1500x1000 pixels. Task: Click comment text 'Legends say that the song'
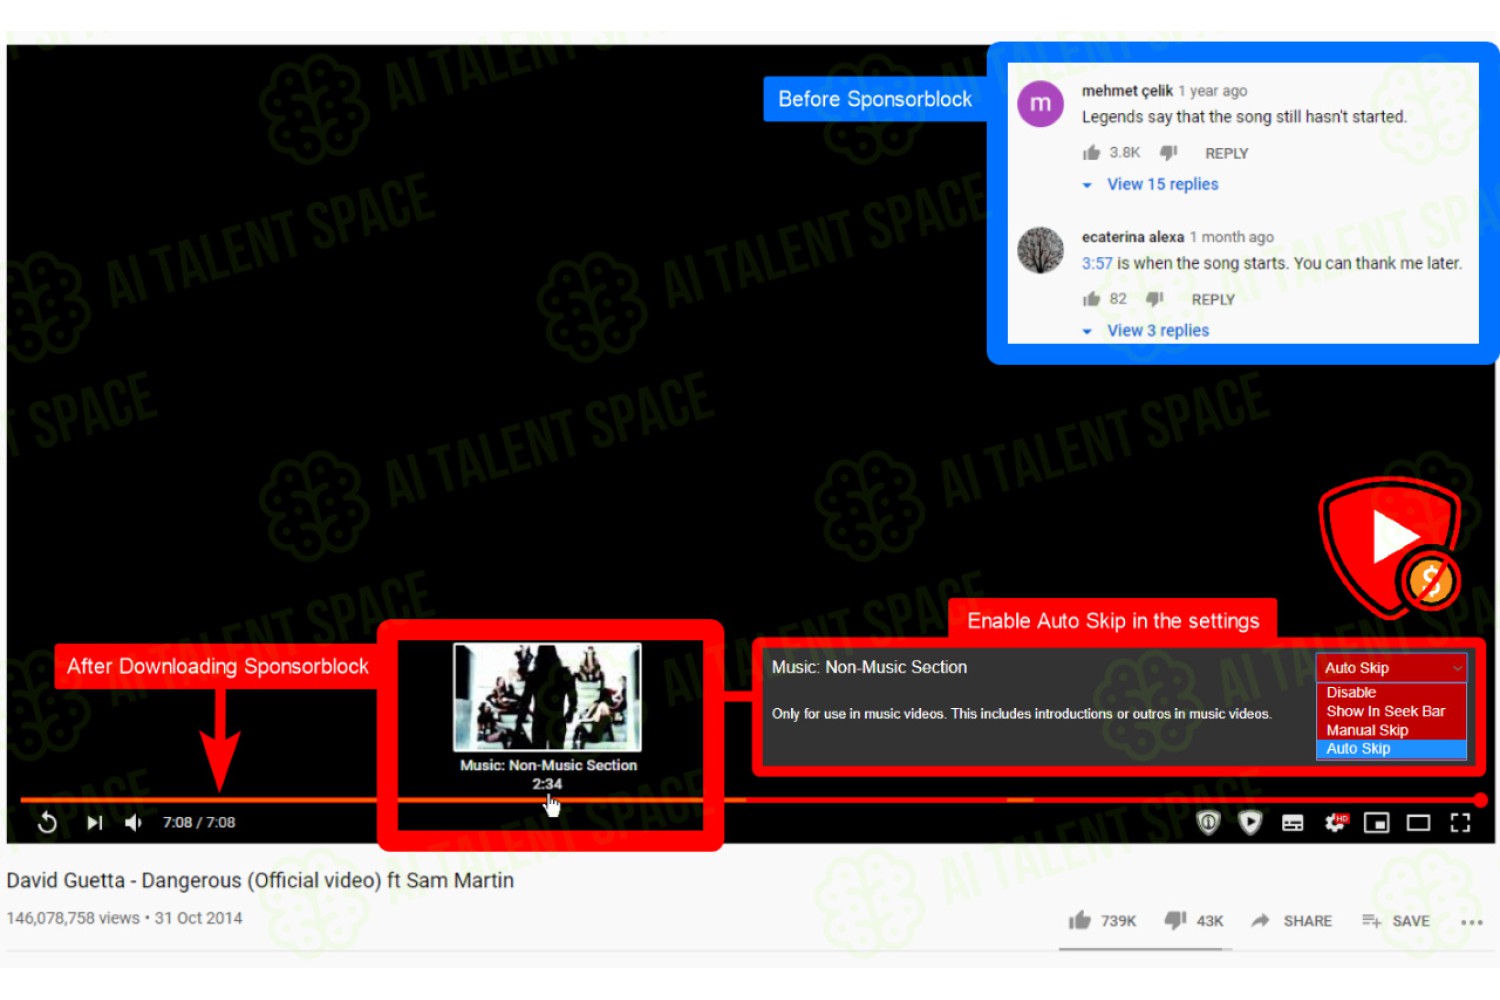1244,117
